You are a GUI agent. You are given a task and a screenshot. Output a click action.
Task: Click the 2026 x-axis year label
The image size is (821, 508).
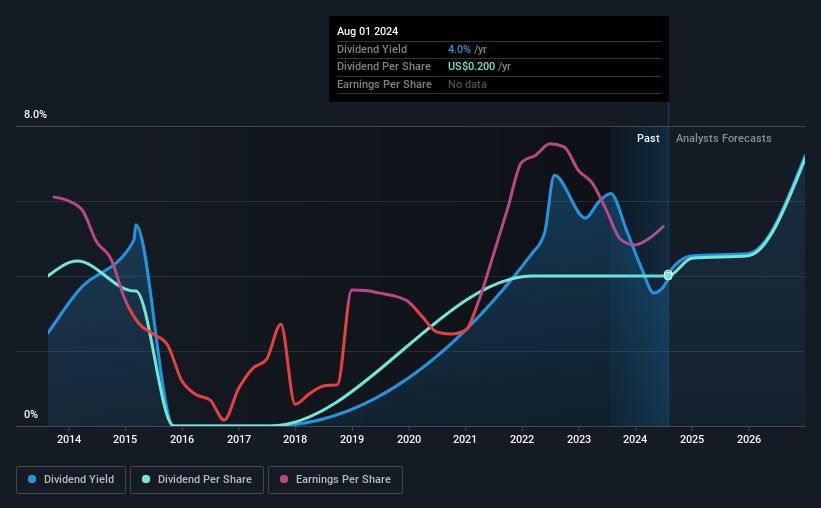click(749, 439)
